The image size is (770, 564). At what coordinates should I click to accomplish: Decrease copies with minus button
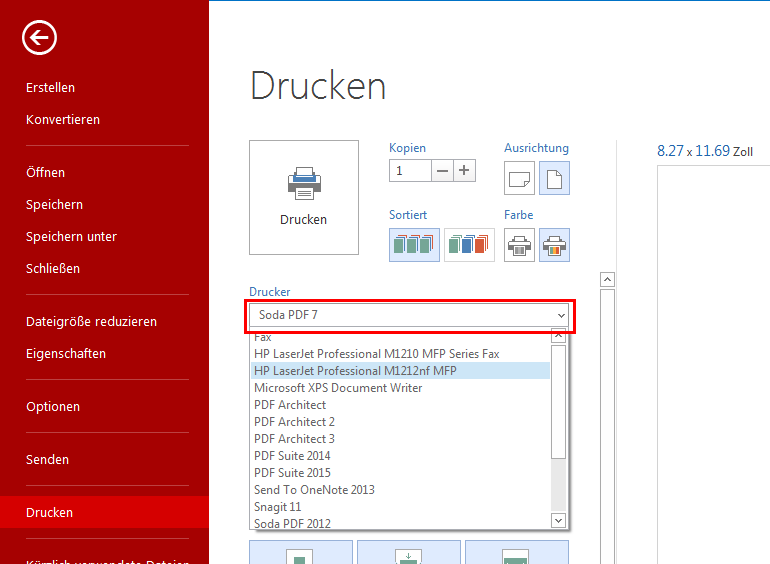pos(442,171)
